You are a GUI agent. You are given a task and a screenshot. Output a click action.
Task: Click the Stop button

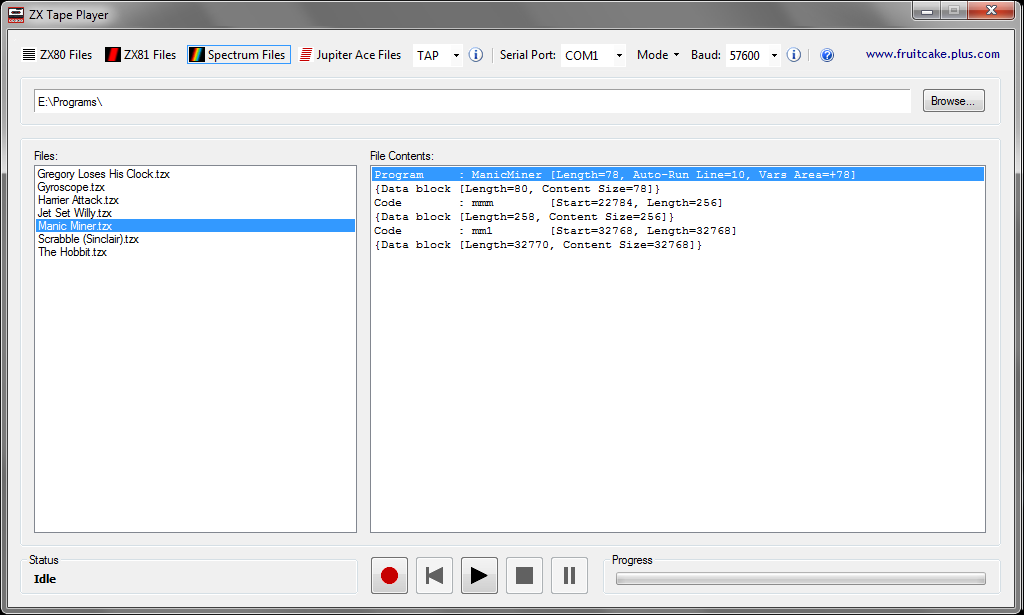[524, 575]
